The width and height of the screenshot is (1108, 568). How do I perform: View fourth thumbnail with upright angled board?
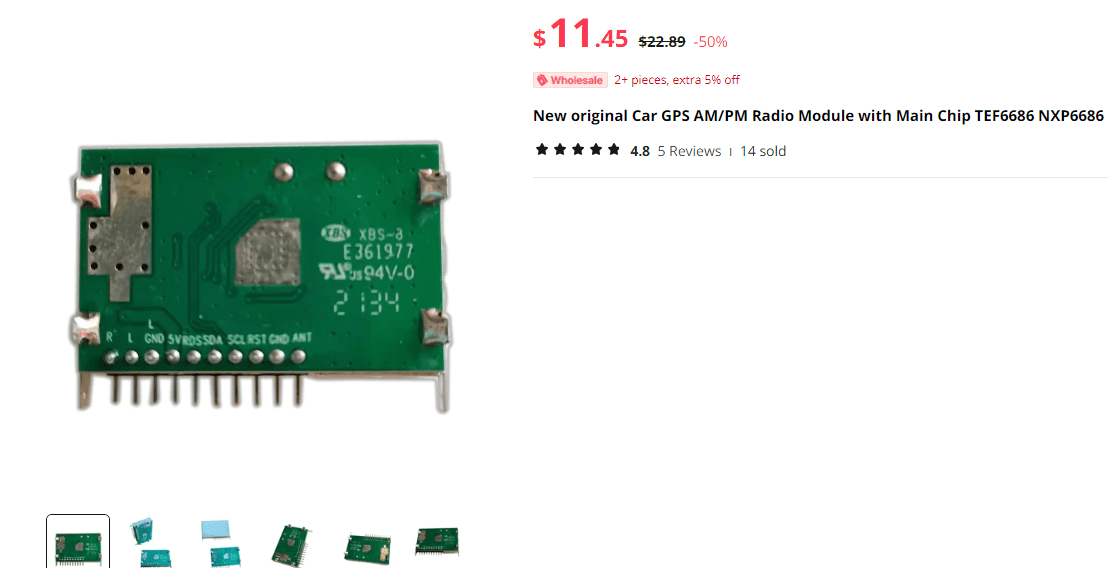[291, 545]
